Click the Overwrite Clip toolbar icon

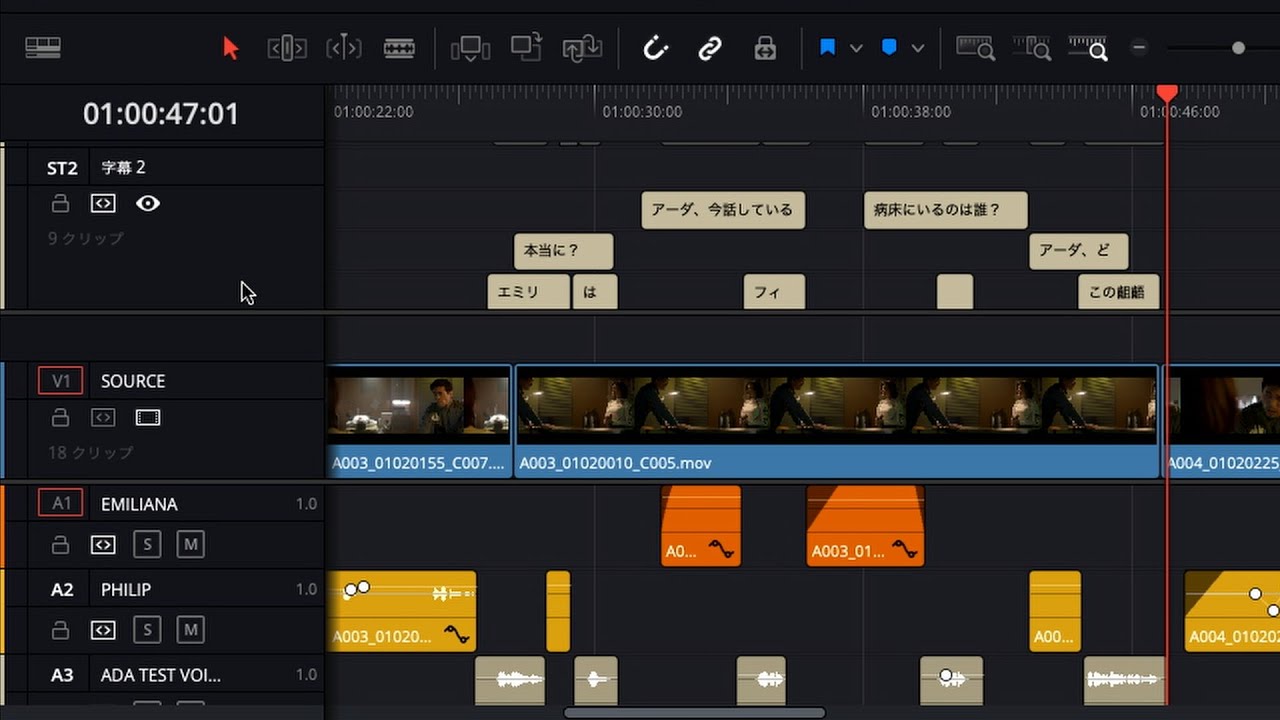click(x=526, y=47)
